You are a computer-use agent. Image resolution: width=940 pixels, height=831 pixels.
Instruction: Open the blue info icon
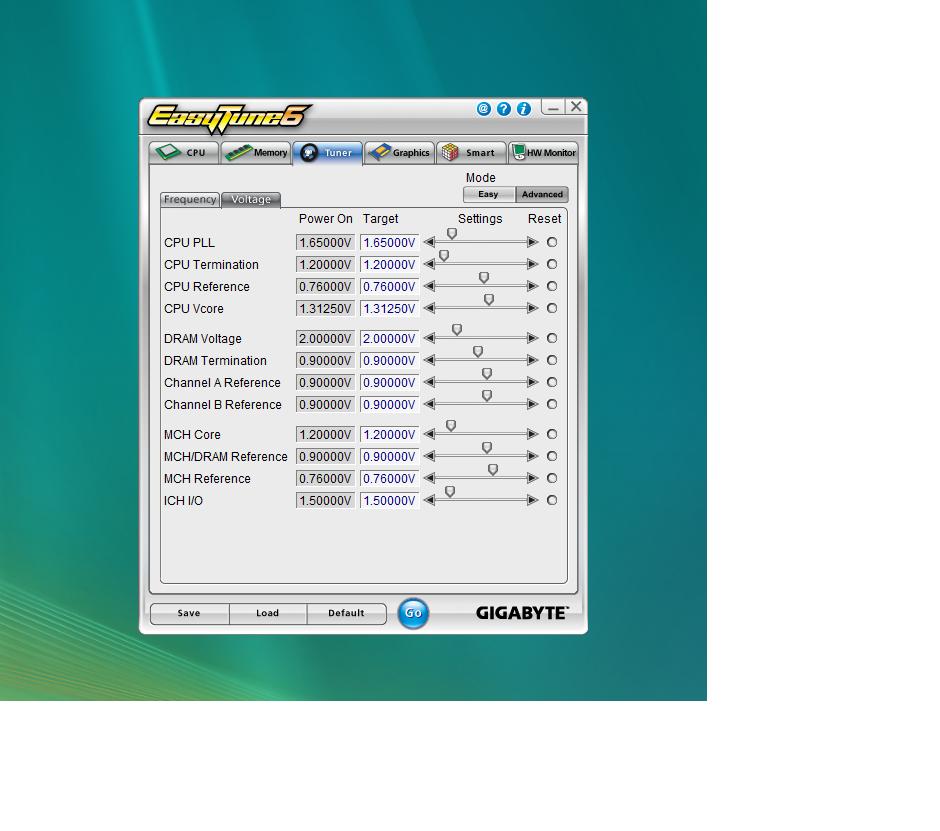pos(524,109)
